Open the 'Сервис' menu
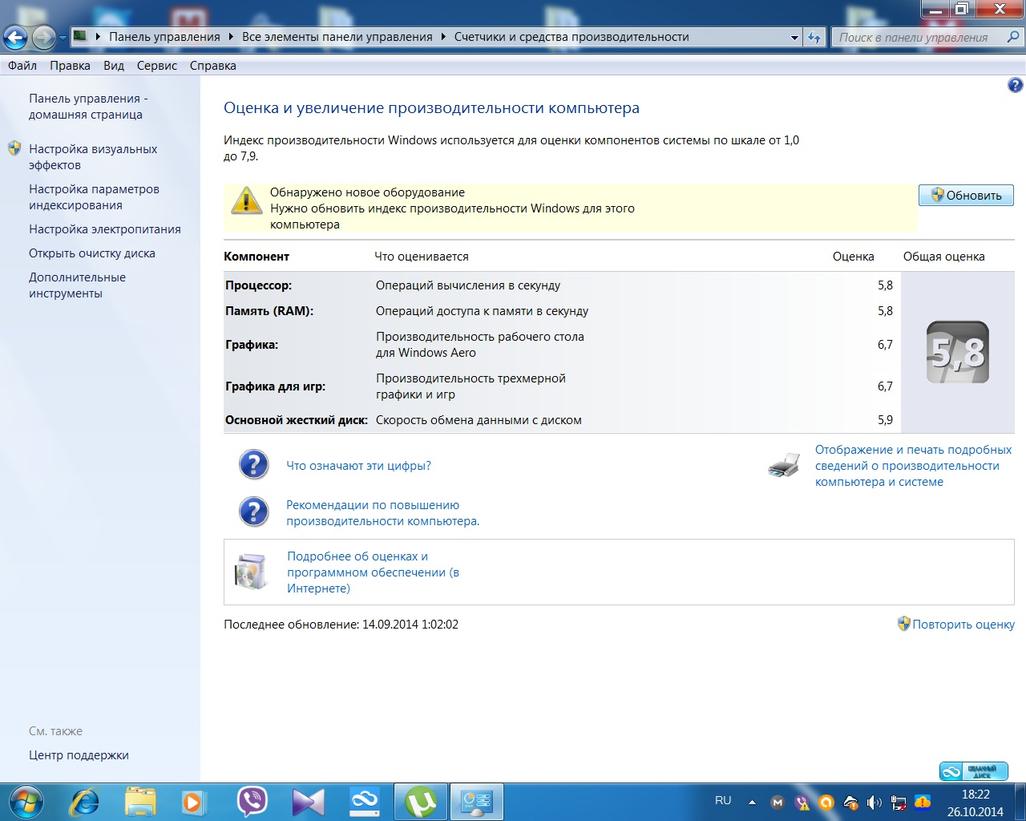 (x=157, y=65)
